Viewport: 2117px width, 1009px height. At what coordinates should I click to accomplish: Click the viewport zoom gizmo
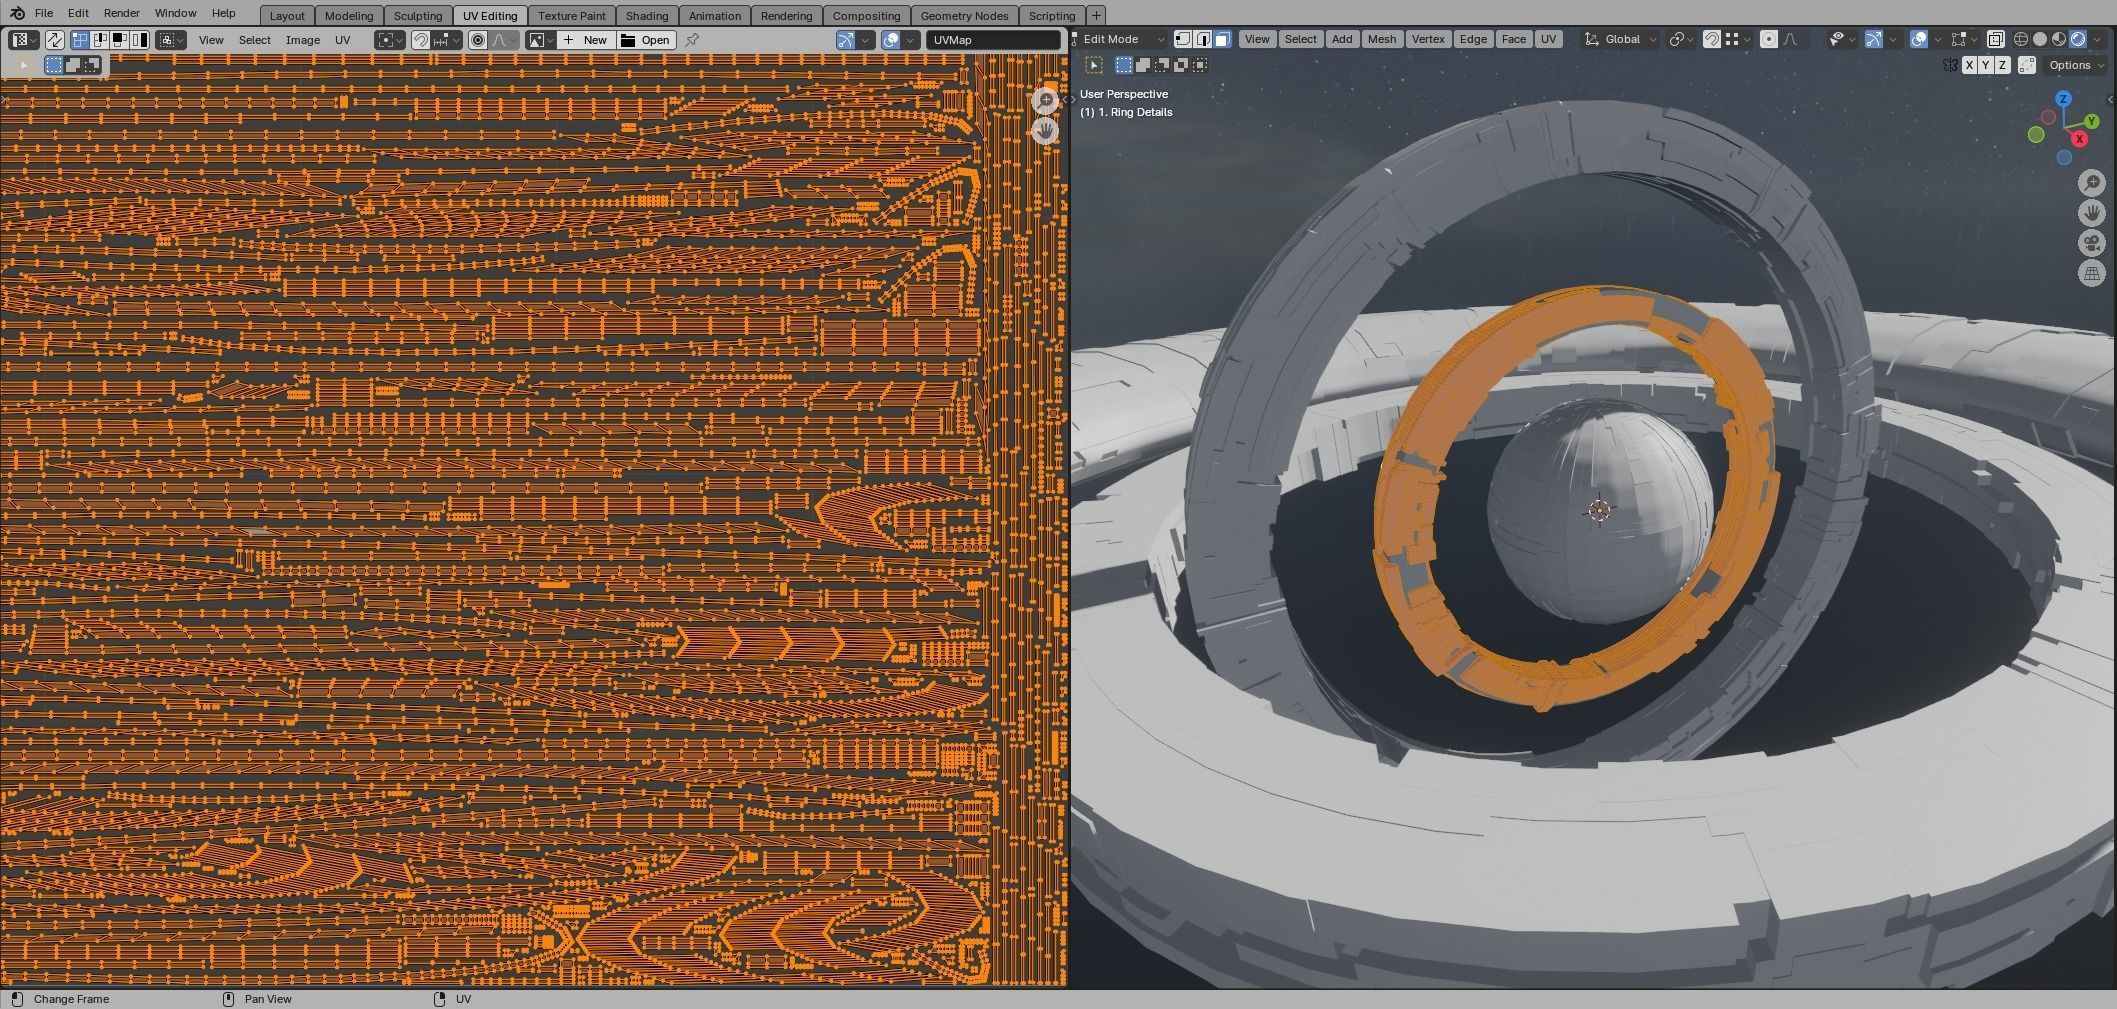click(x=2092, y=183)
